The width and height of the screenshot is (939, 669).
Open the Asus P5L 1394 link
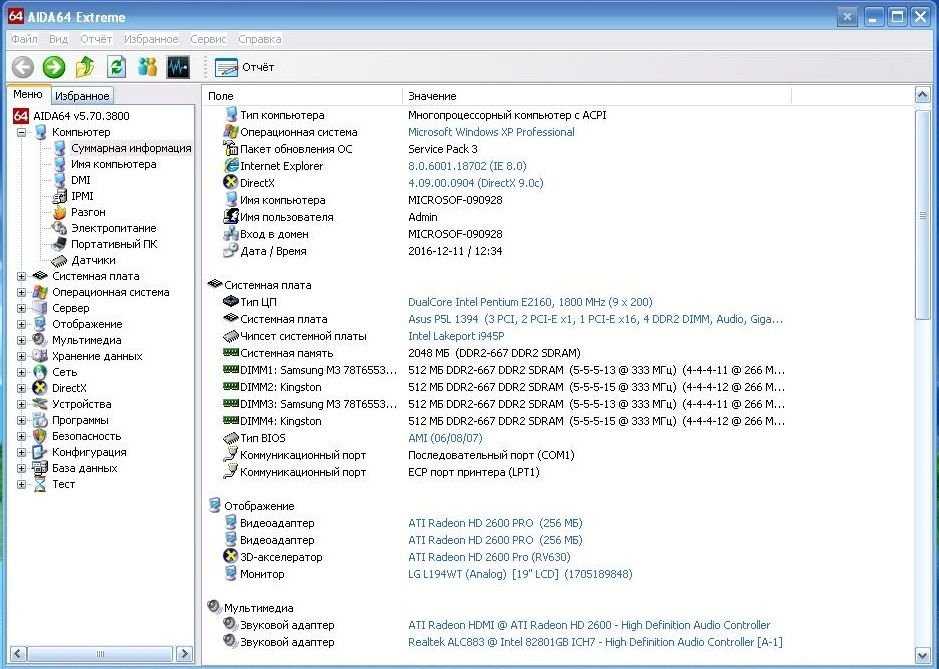(595, 319)
